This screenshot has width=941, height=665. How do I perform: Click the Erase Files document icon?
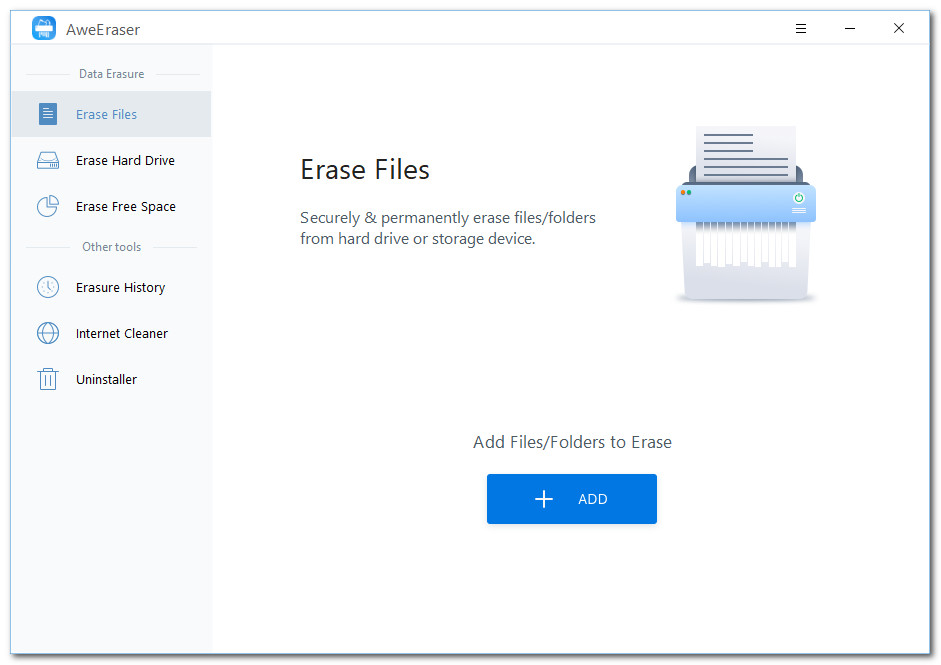pos(48,114)
